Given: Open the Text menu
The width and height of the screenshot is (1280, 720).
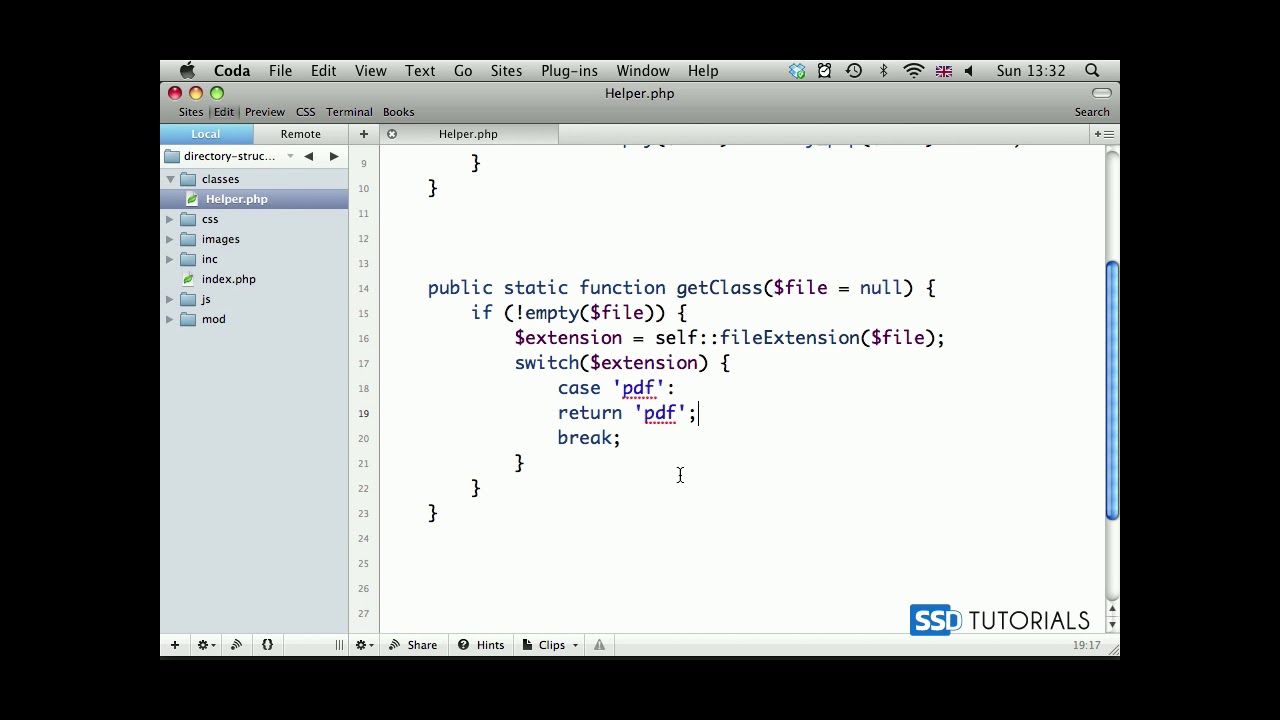Looking at the screenshot, I should [420, 71].
